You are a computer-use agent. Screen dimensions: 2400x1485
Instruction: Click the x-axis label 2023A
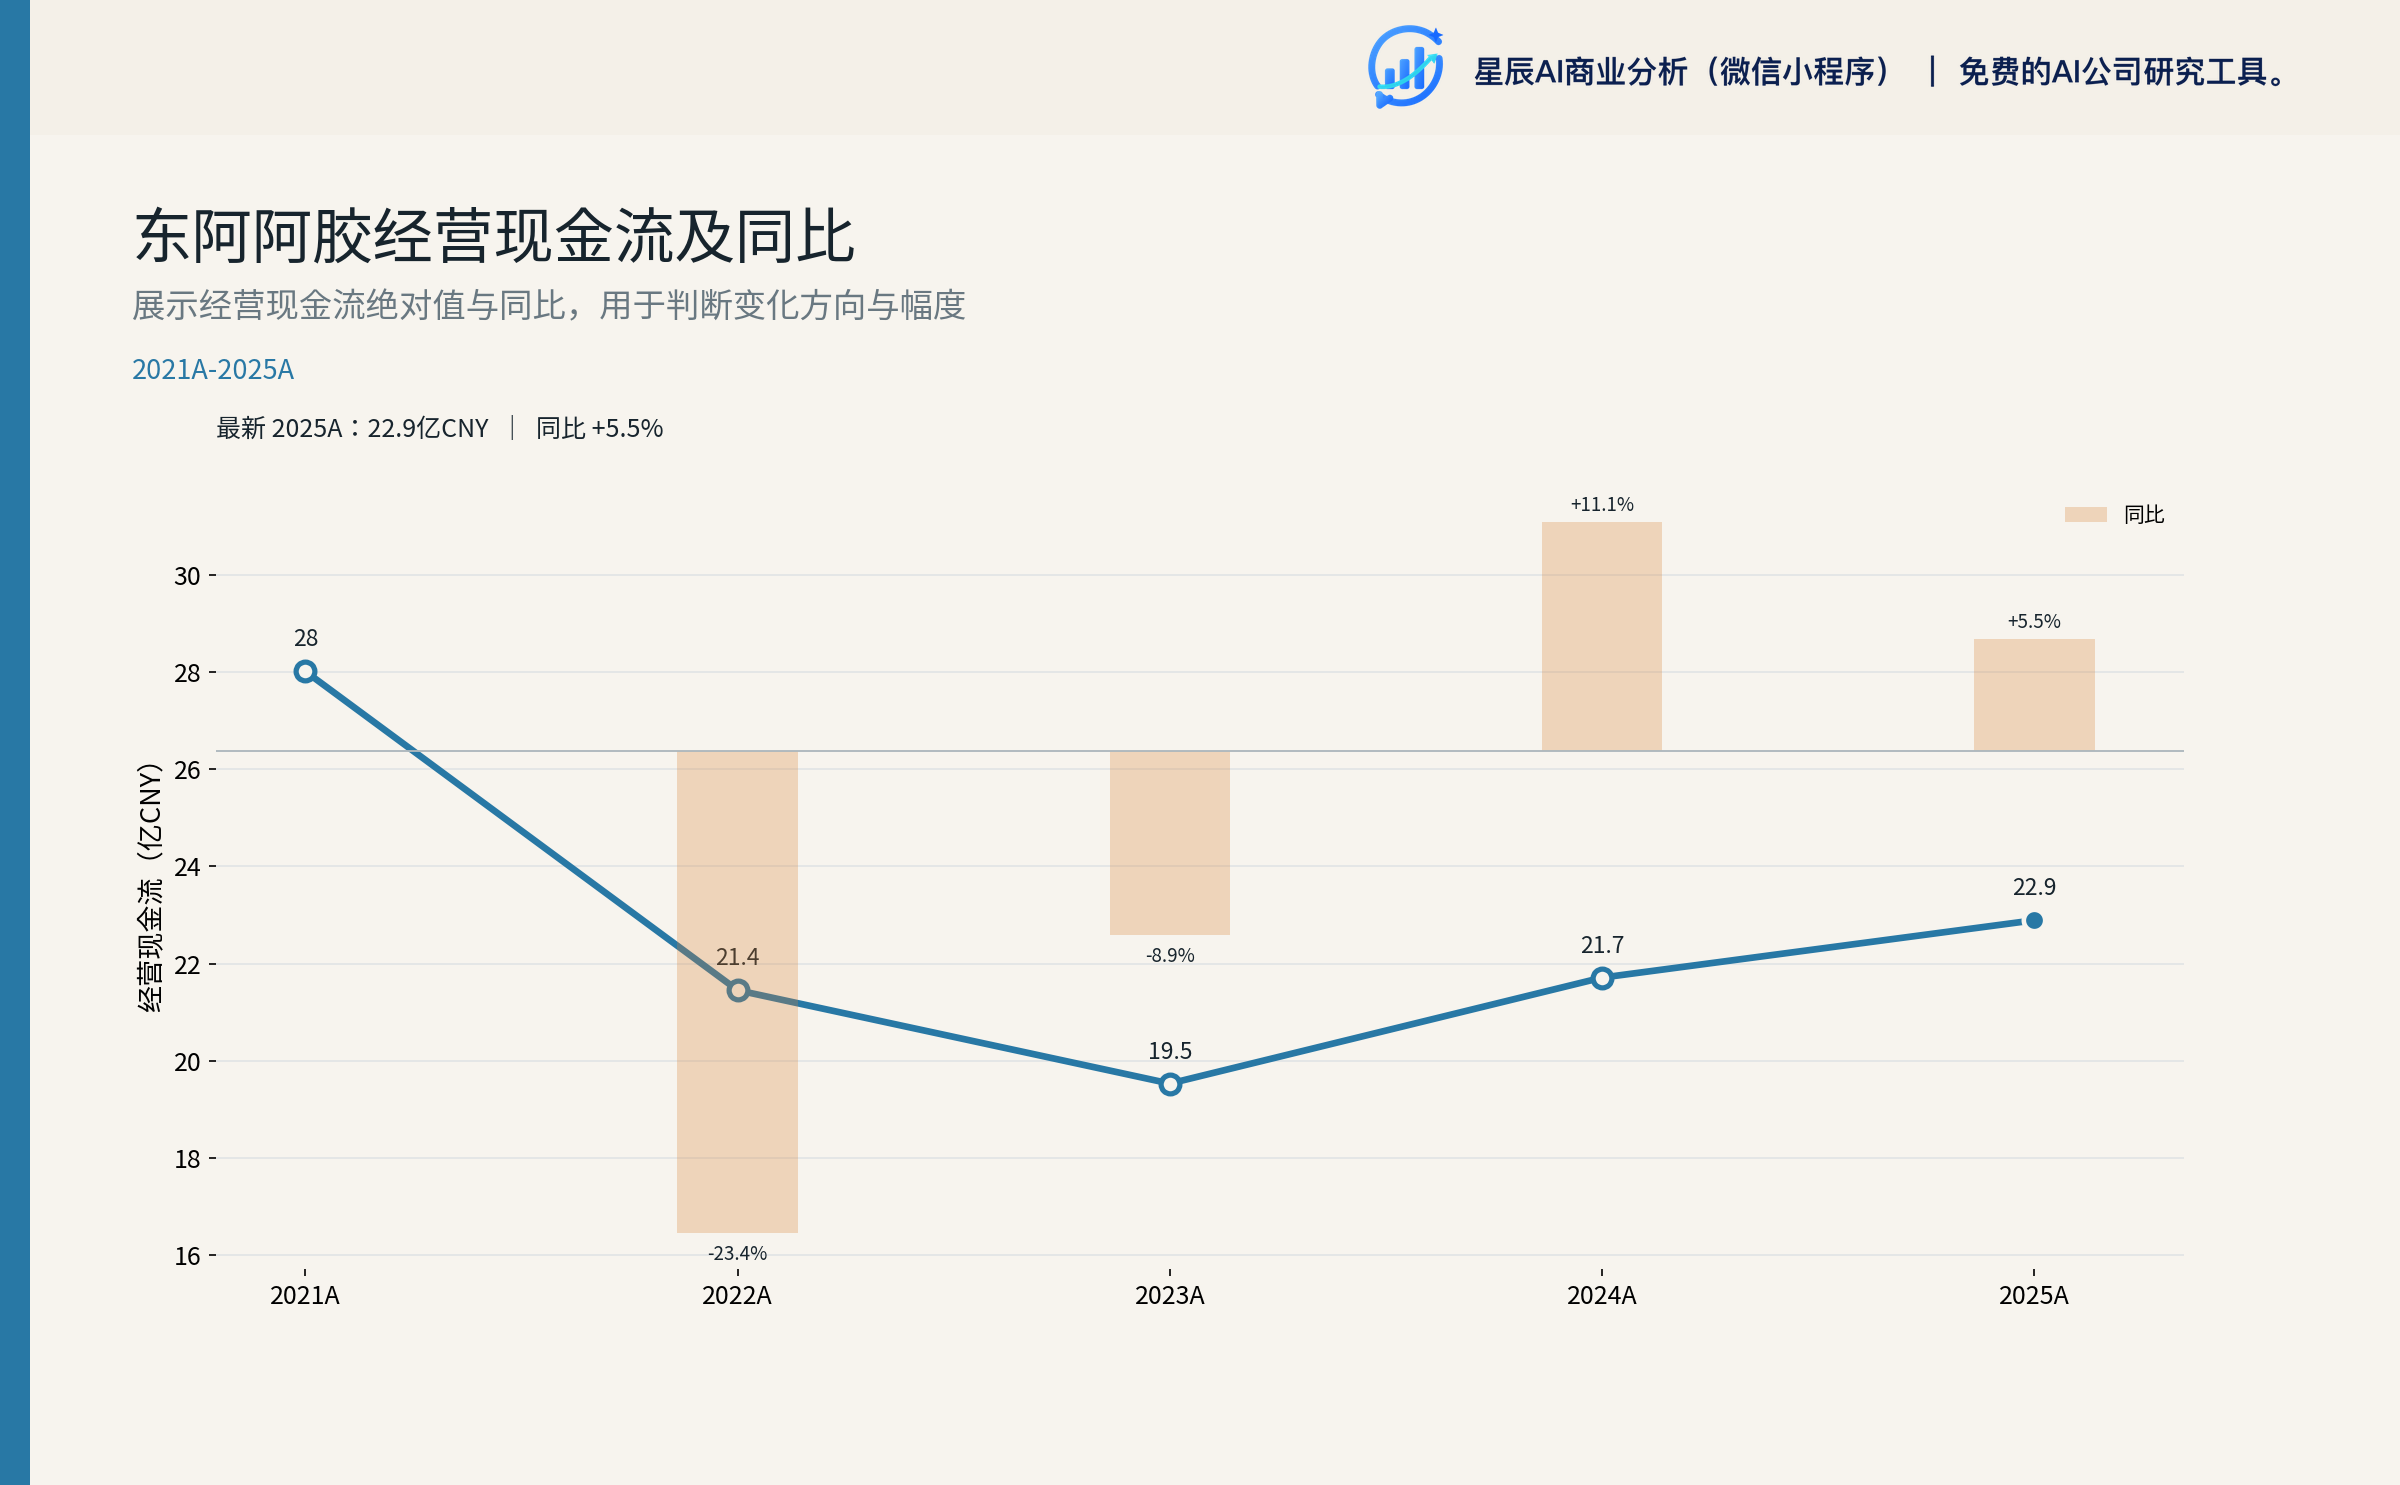tap(1170, 1295)
